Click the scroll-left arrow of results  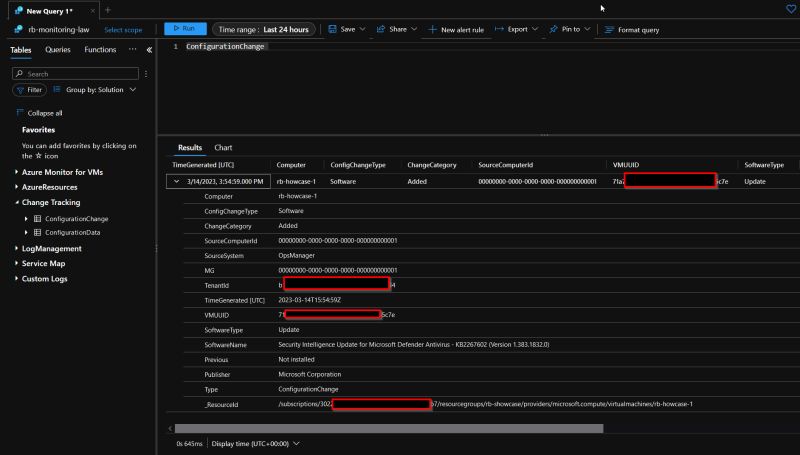170,428
